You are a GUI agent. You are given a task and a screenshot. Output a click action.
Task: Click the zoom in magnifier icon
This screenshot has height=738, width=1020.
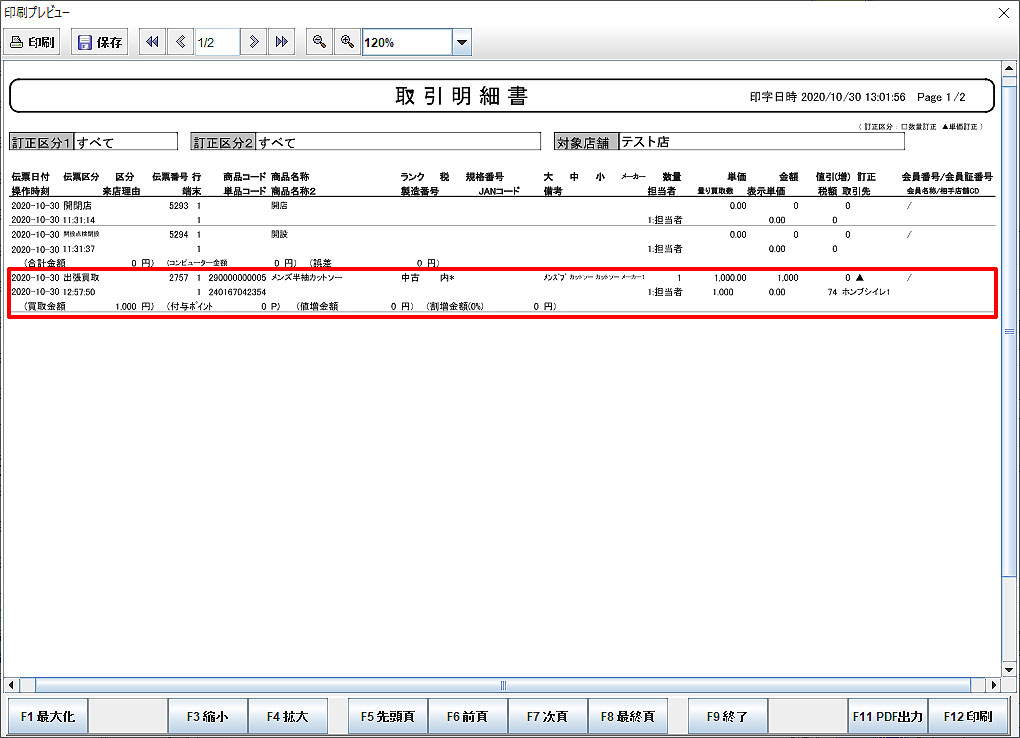tap(347, 42)
